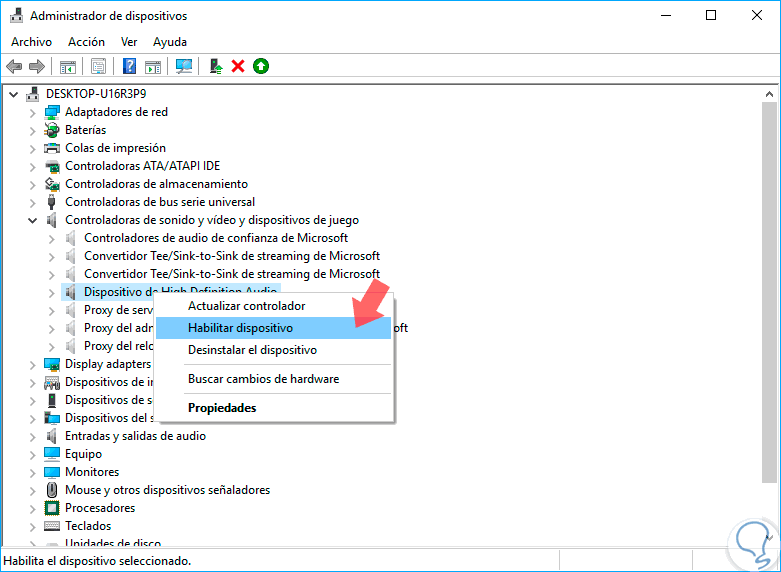Open the Ayuda menu
The height and width of the screenshot is (572, 781).
tap(170, 42)
